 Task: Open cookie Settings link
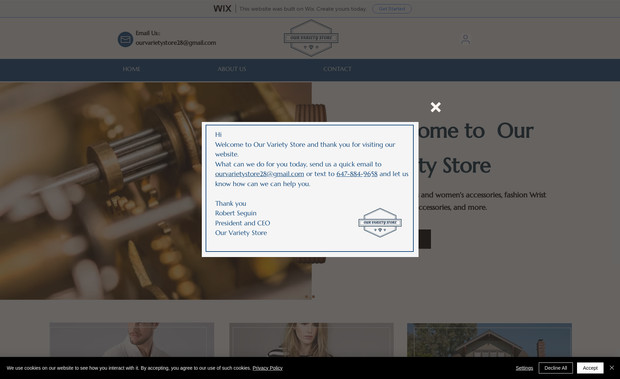coord(524,368)
